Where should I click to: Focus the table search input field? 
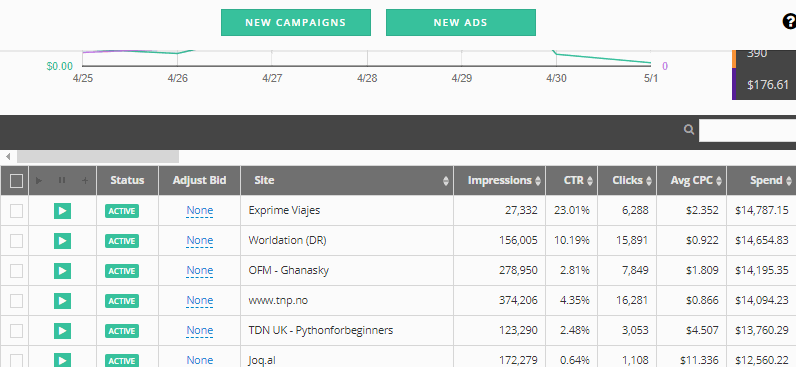747,130
